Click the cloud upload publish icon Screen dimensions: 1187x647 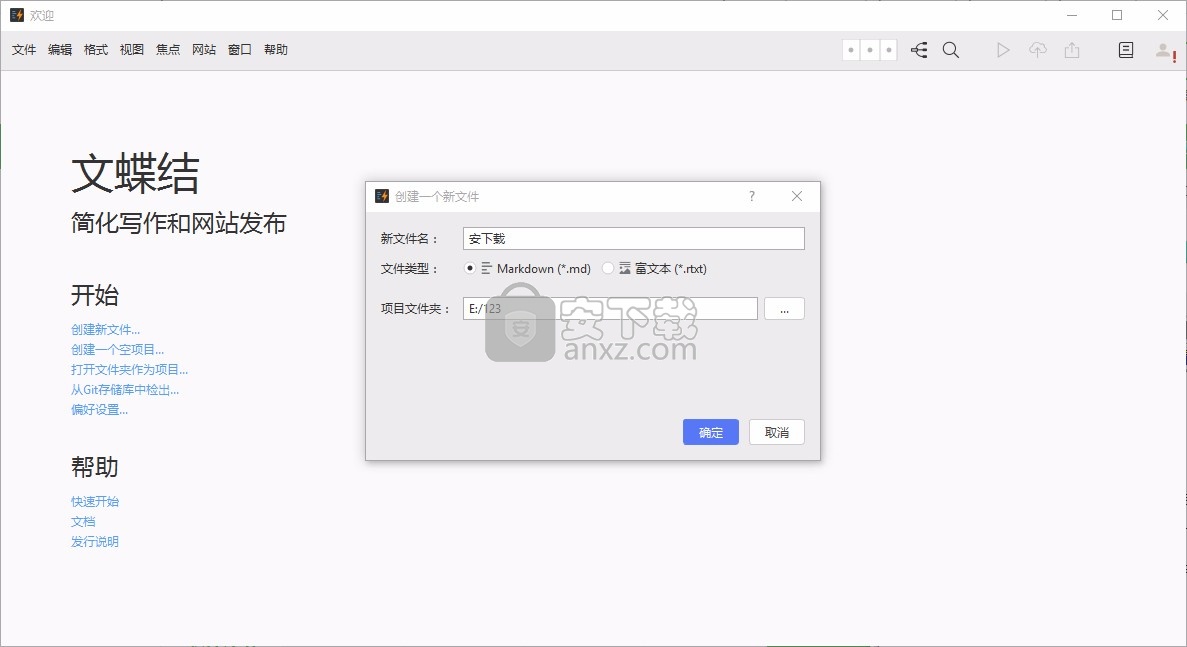coord(1038,50)
